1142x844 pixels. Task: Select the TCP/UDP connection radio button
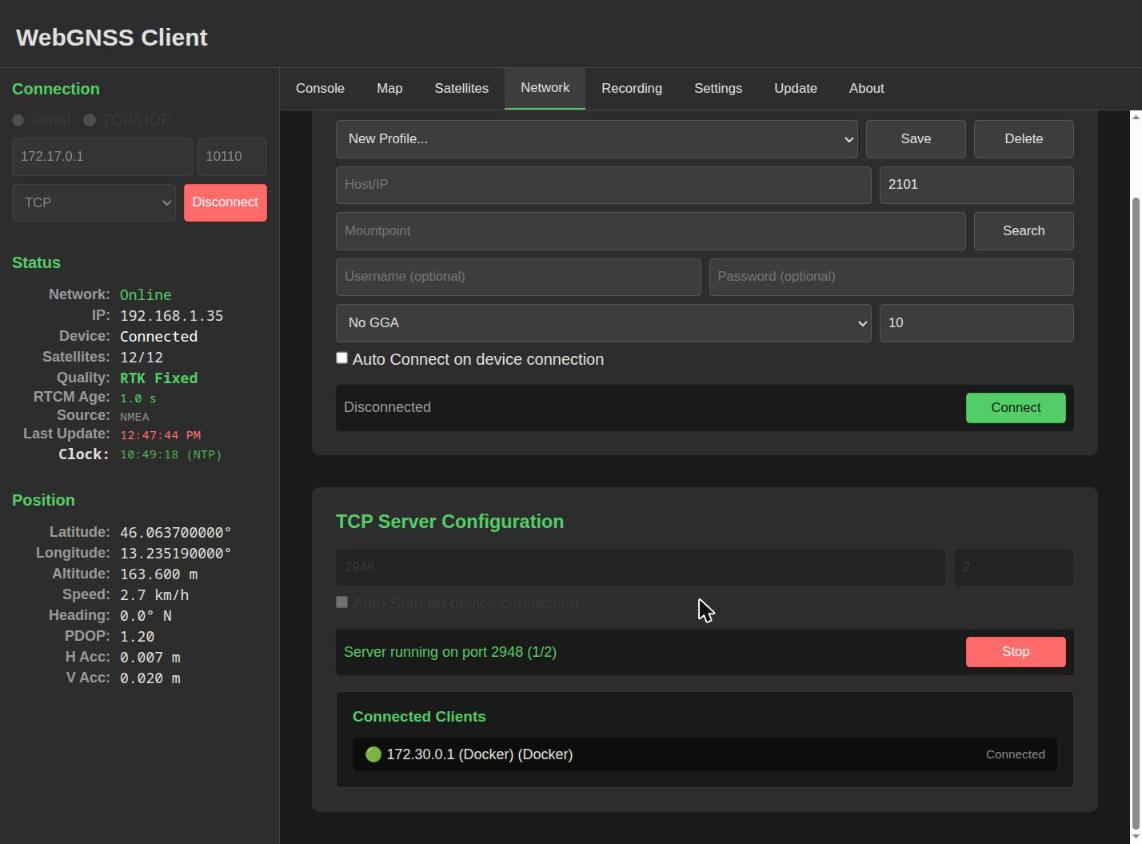tap(90, 120)
